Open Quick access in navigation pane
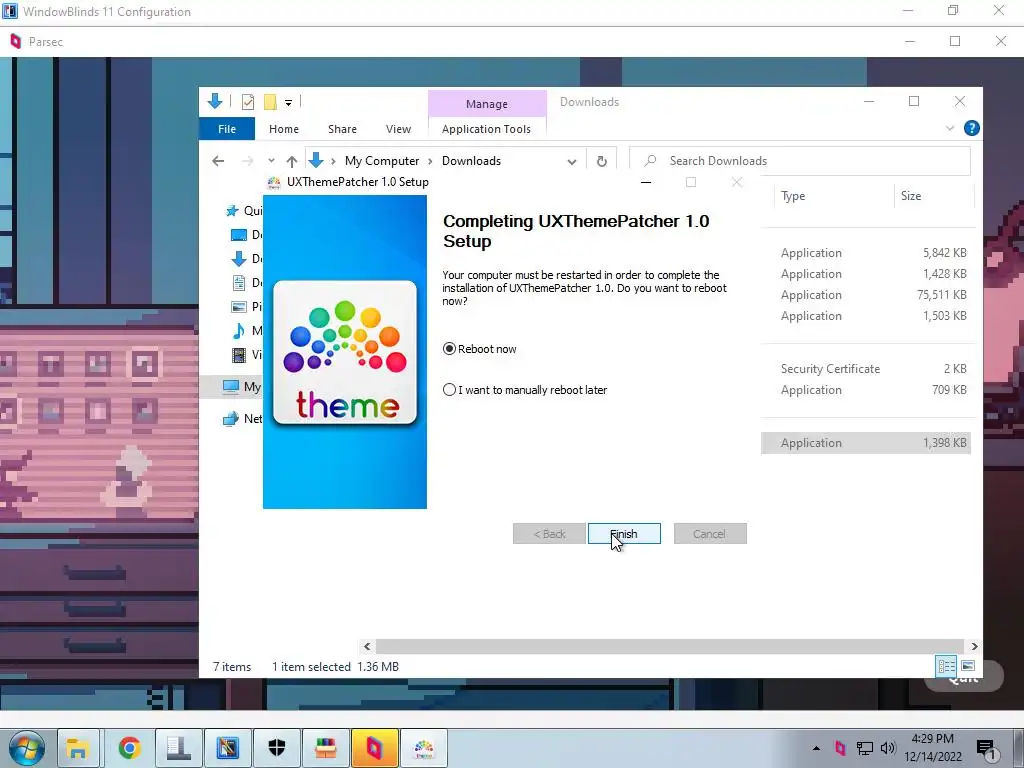The width and height of the screenshot is (1024, 768). click(x=244, y=210)
